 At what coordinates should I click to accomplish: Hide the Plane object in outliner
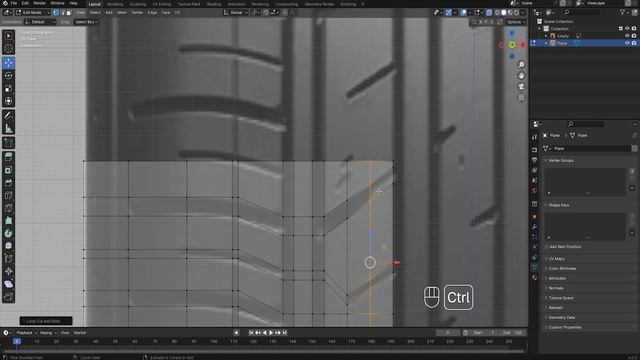coord(627,43)
